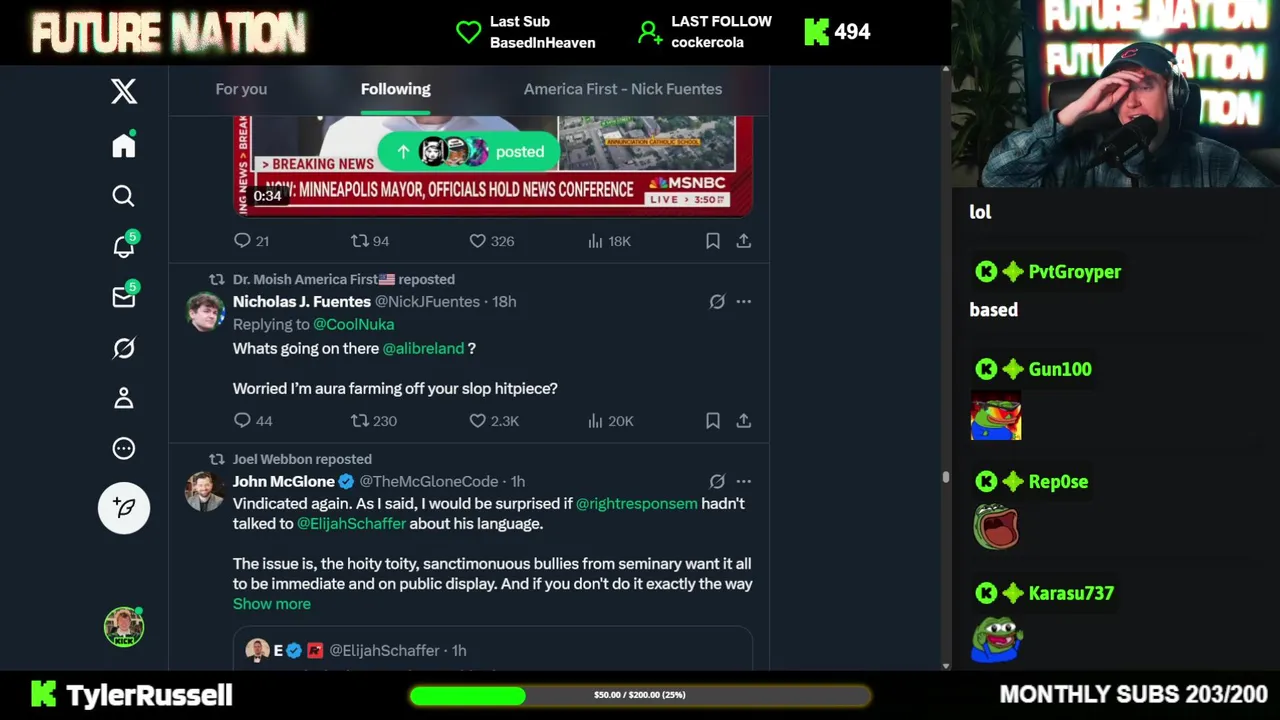Screen dimensions: 1280x720
Task: Open Nicholas J. Fuentes profile name
Action: (x=302, y=301)
